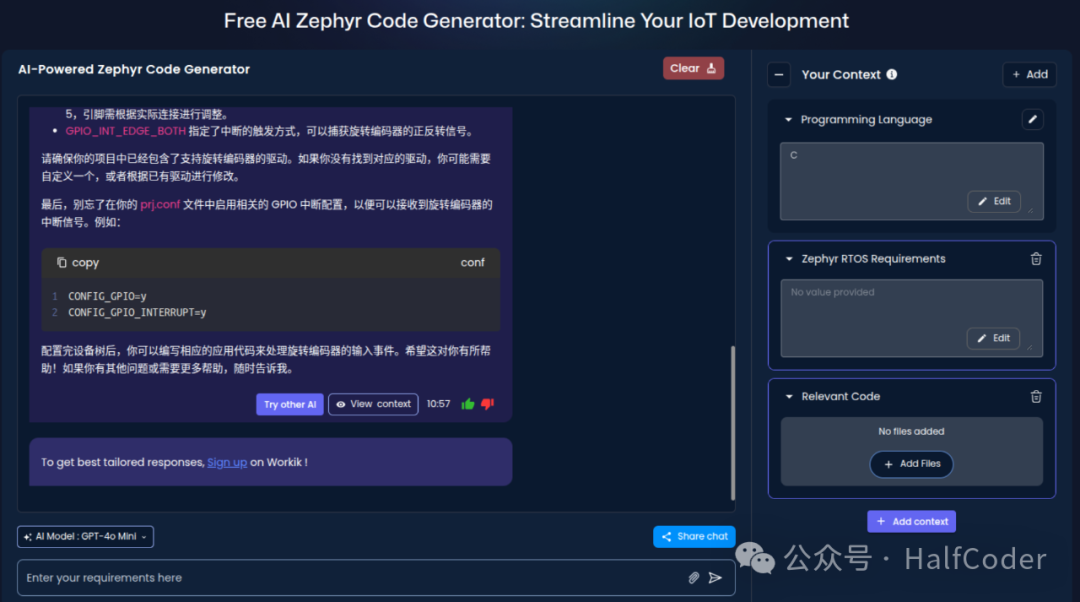Click the paperclip attach file icon
This screenshot has height=602, width=1080.
point(694,578)
